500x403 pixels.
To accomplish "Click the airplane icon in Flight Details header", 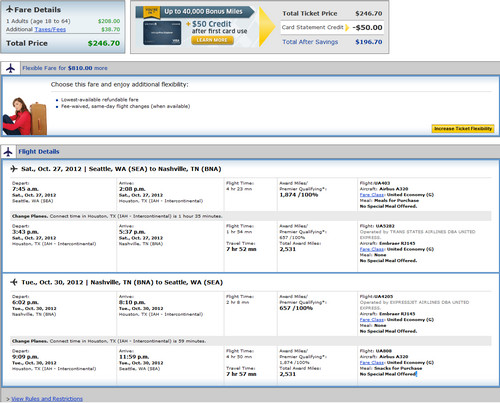I will 8,152.
